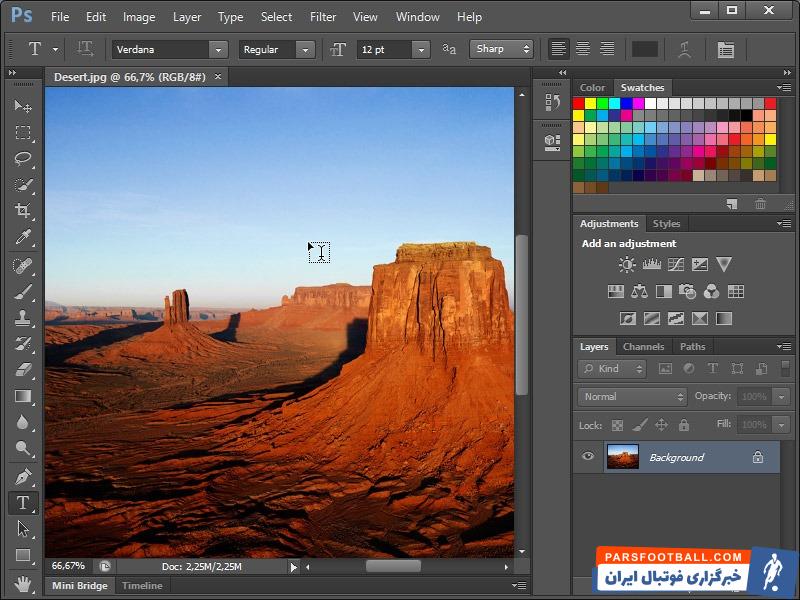
Task: Open the 12 pt font size dropdown
Action: click(420, 50)
